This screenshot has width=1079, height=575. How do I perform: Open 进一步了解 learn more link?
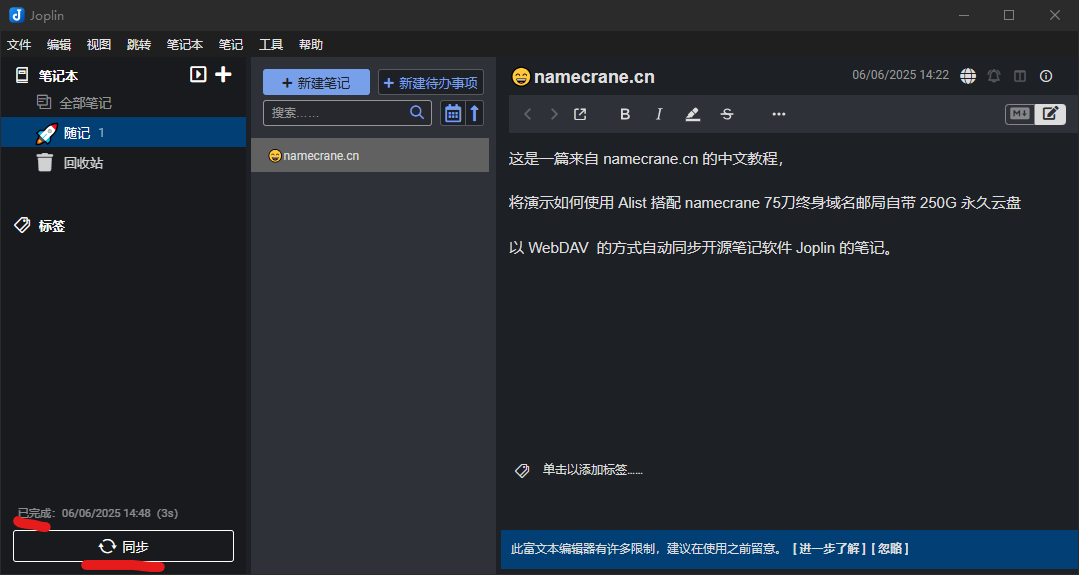click(830, 548)
